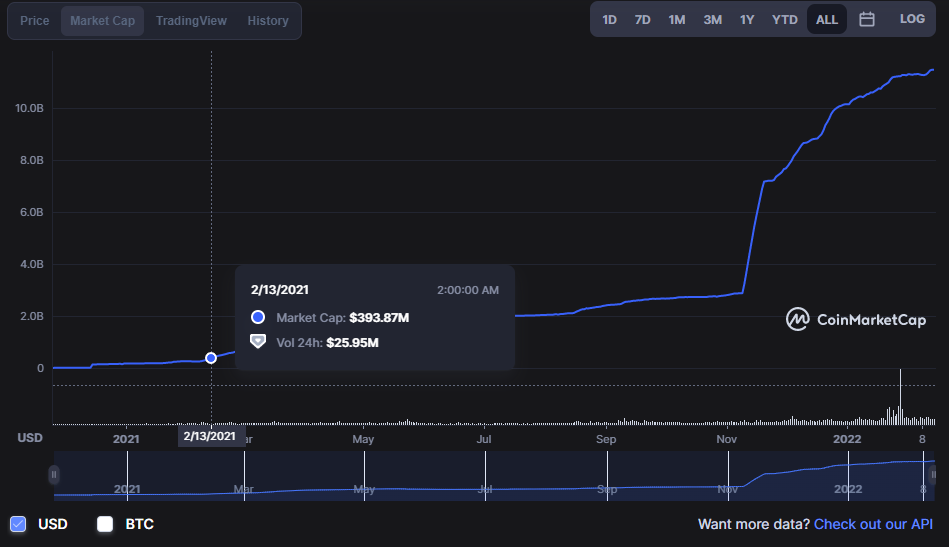
Task: Choose the 1M time range
Action: click(677, 19)
